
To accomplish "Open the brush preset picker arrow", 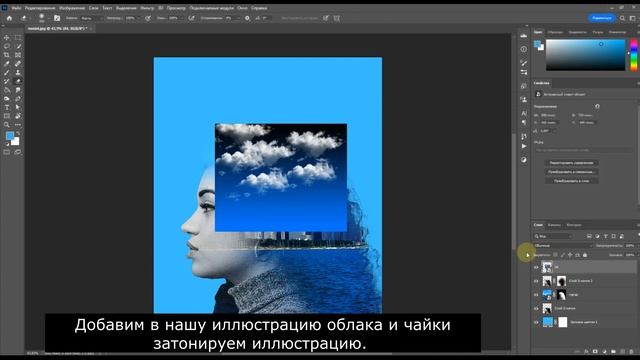I will click(49, 18).
